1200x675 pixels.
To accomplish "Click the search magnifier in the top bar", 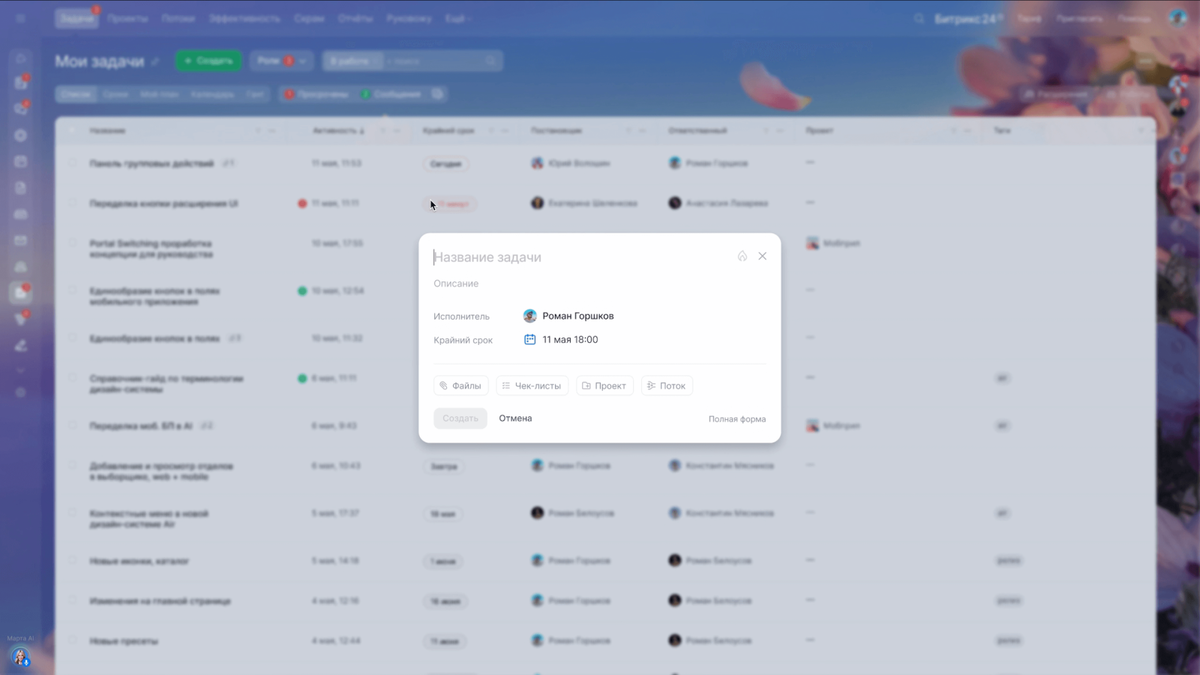I will click(x=918, y=17).
